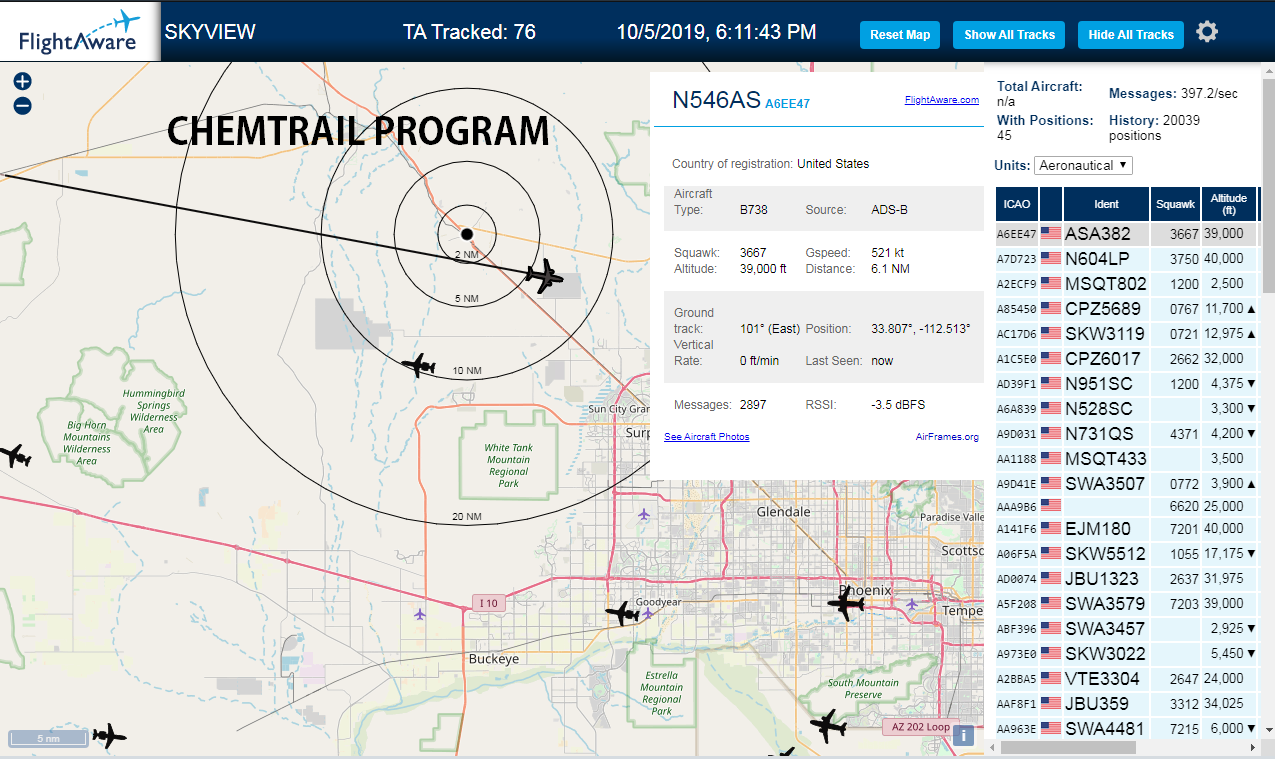The height and width of the screenshot is (759, 1275).
Task: Select aircraft icon near Goodyear
Action: [x=622, y=613]
